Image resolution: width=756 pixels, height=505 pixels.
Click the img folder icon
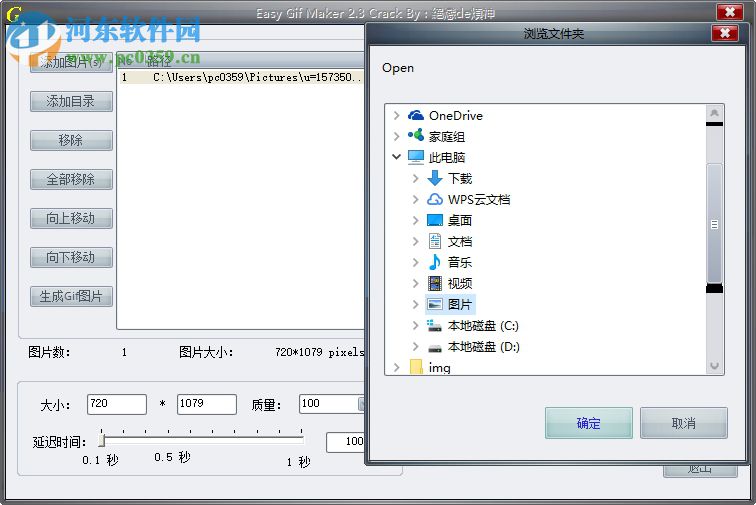pyautogui.click(x=416, y=367)
